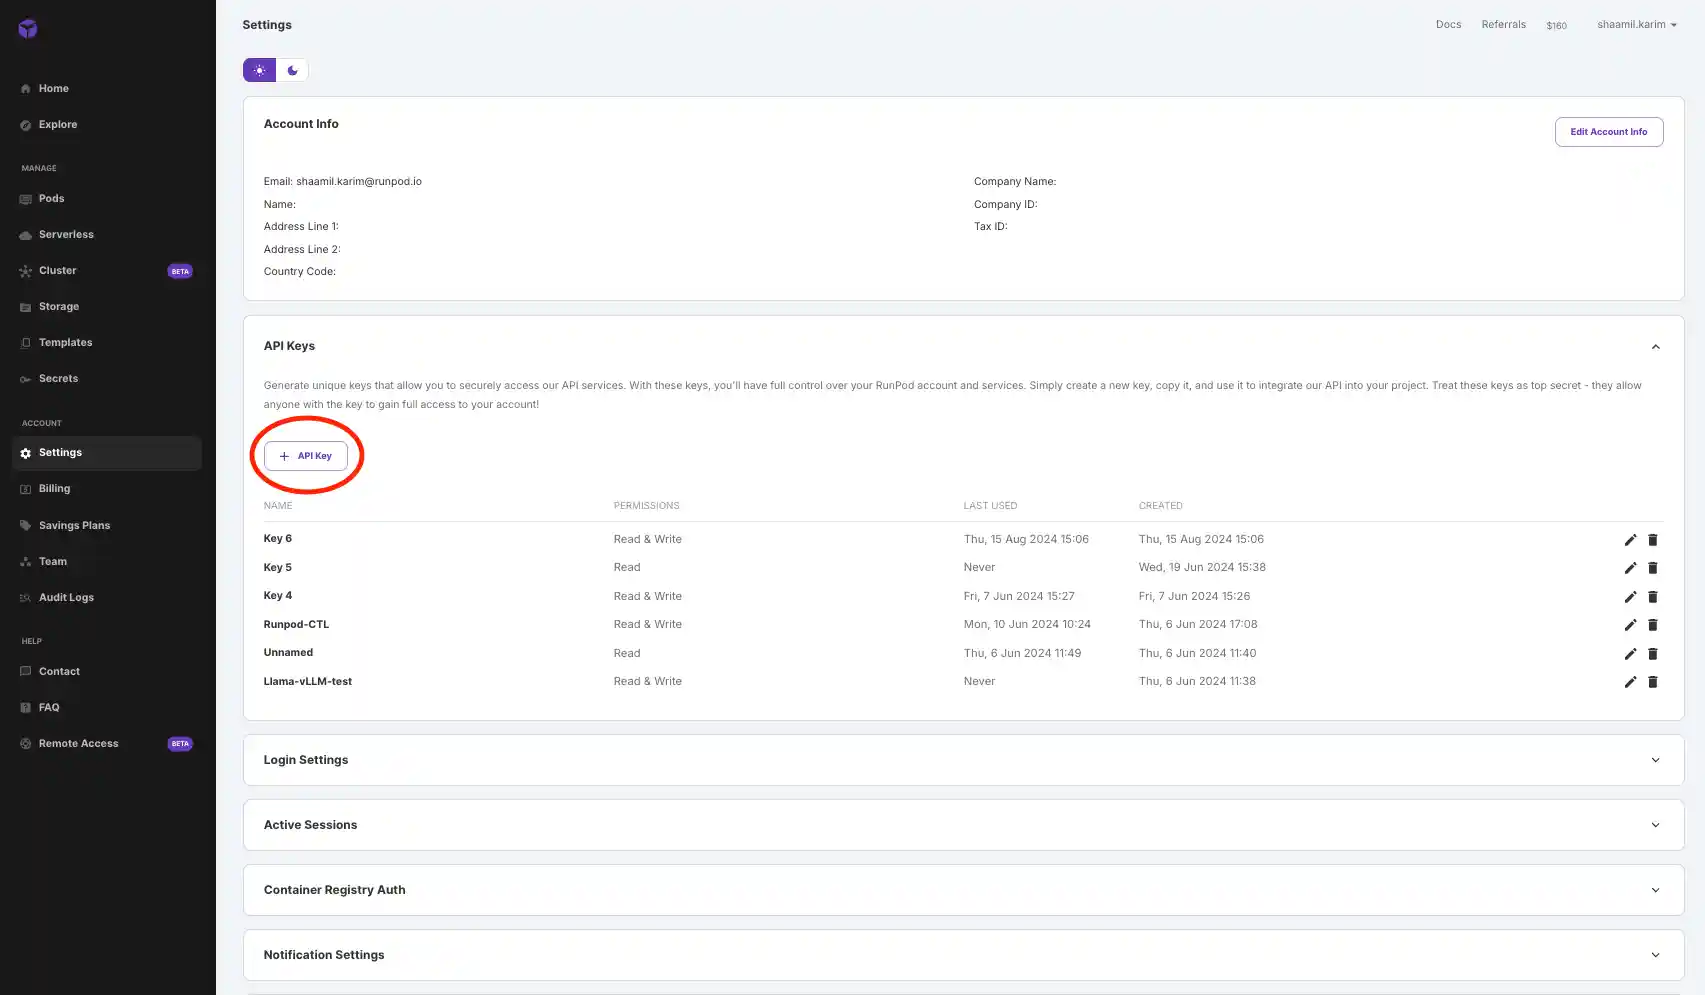Expand the Login Settings section
Viewport: 1705px width, 995px height.
(1655, 760)
